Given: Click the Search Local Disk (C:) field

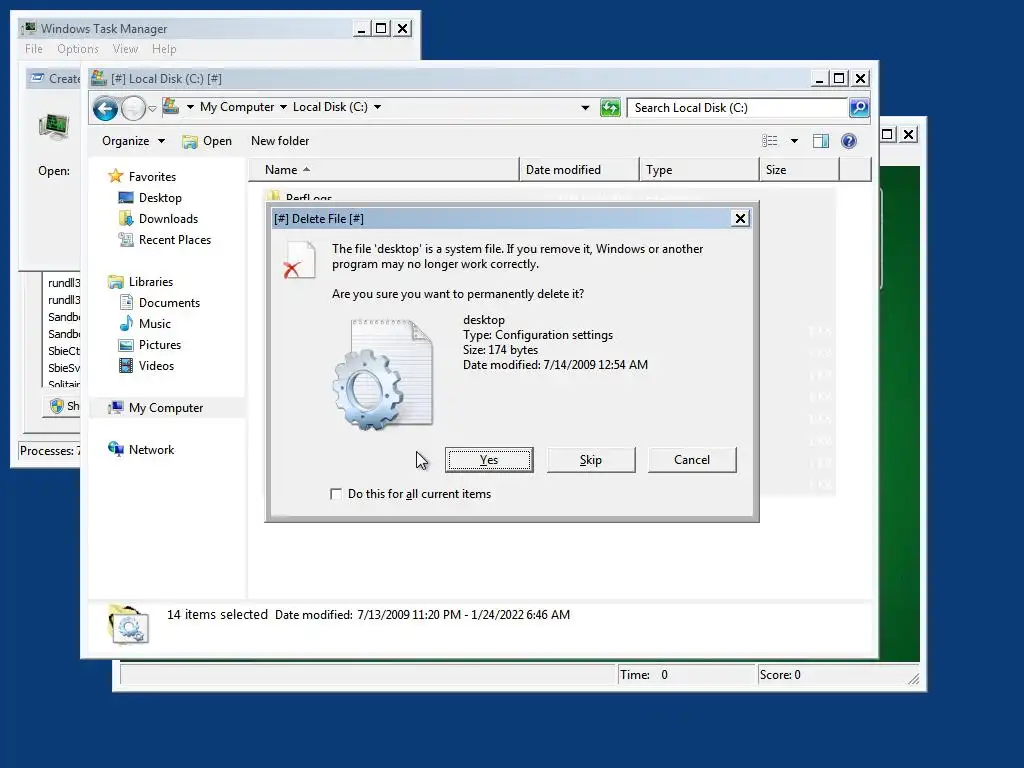Looking at the screenshot, I should 737,108.
